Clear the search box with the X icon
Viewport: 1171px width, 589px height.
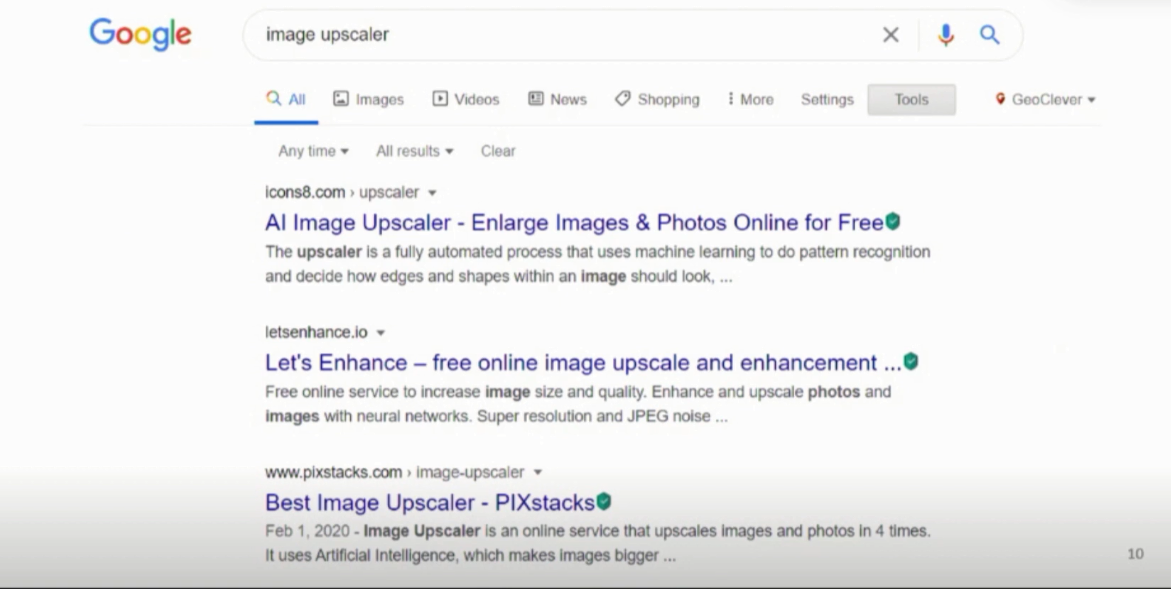890,34
